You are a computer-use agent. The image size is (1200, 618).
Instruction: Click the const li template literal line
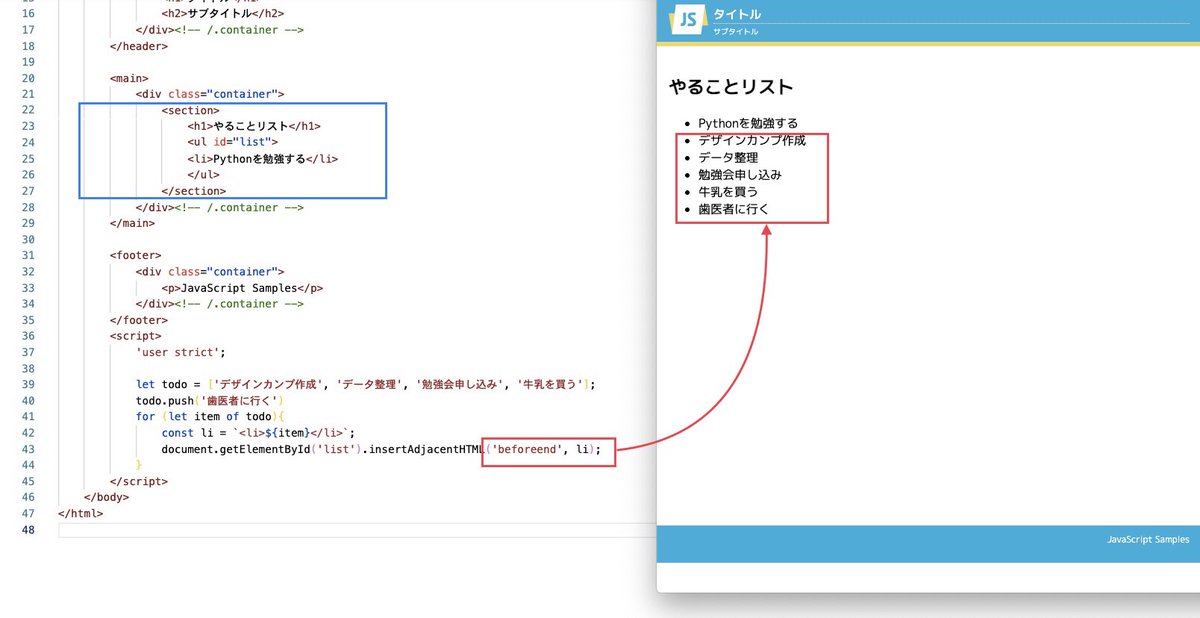tap(259, 433)
